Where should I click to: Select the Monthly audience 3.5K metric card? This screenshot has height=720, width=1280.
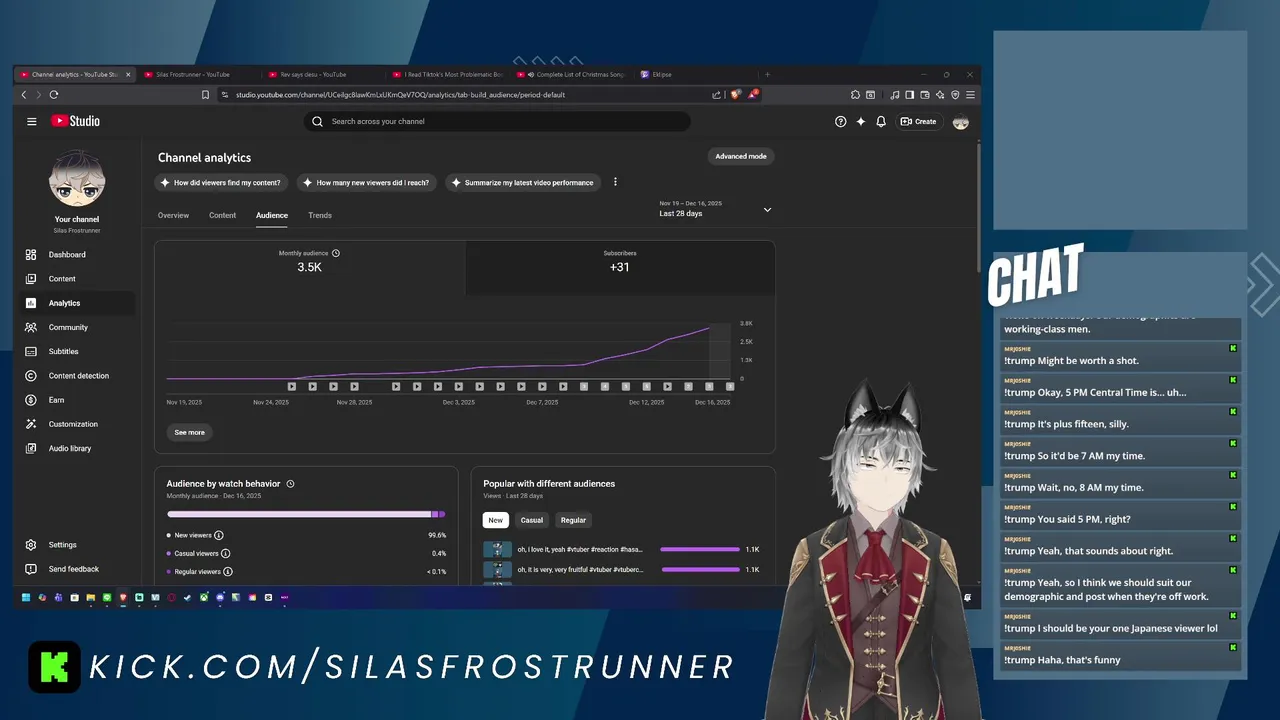pyautogui.click(x=310, y=268)
